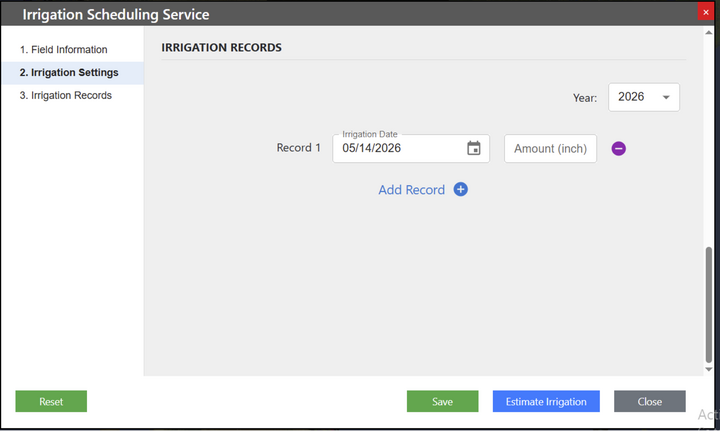The width and height of the screenshot is (720, 431).
Task: Focus the Irrigation Date field showing 05/14/2026
Action: coord(411,148)
